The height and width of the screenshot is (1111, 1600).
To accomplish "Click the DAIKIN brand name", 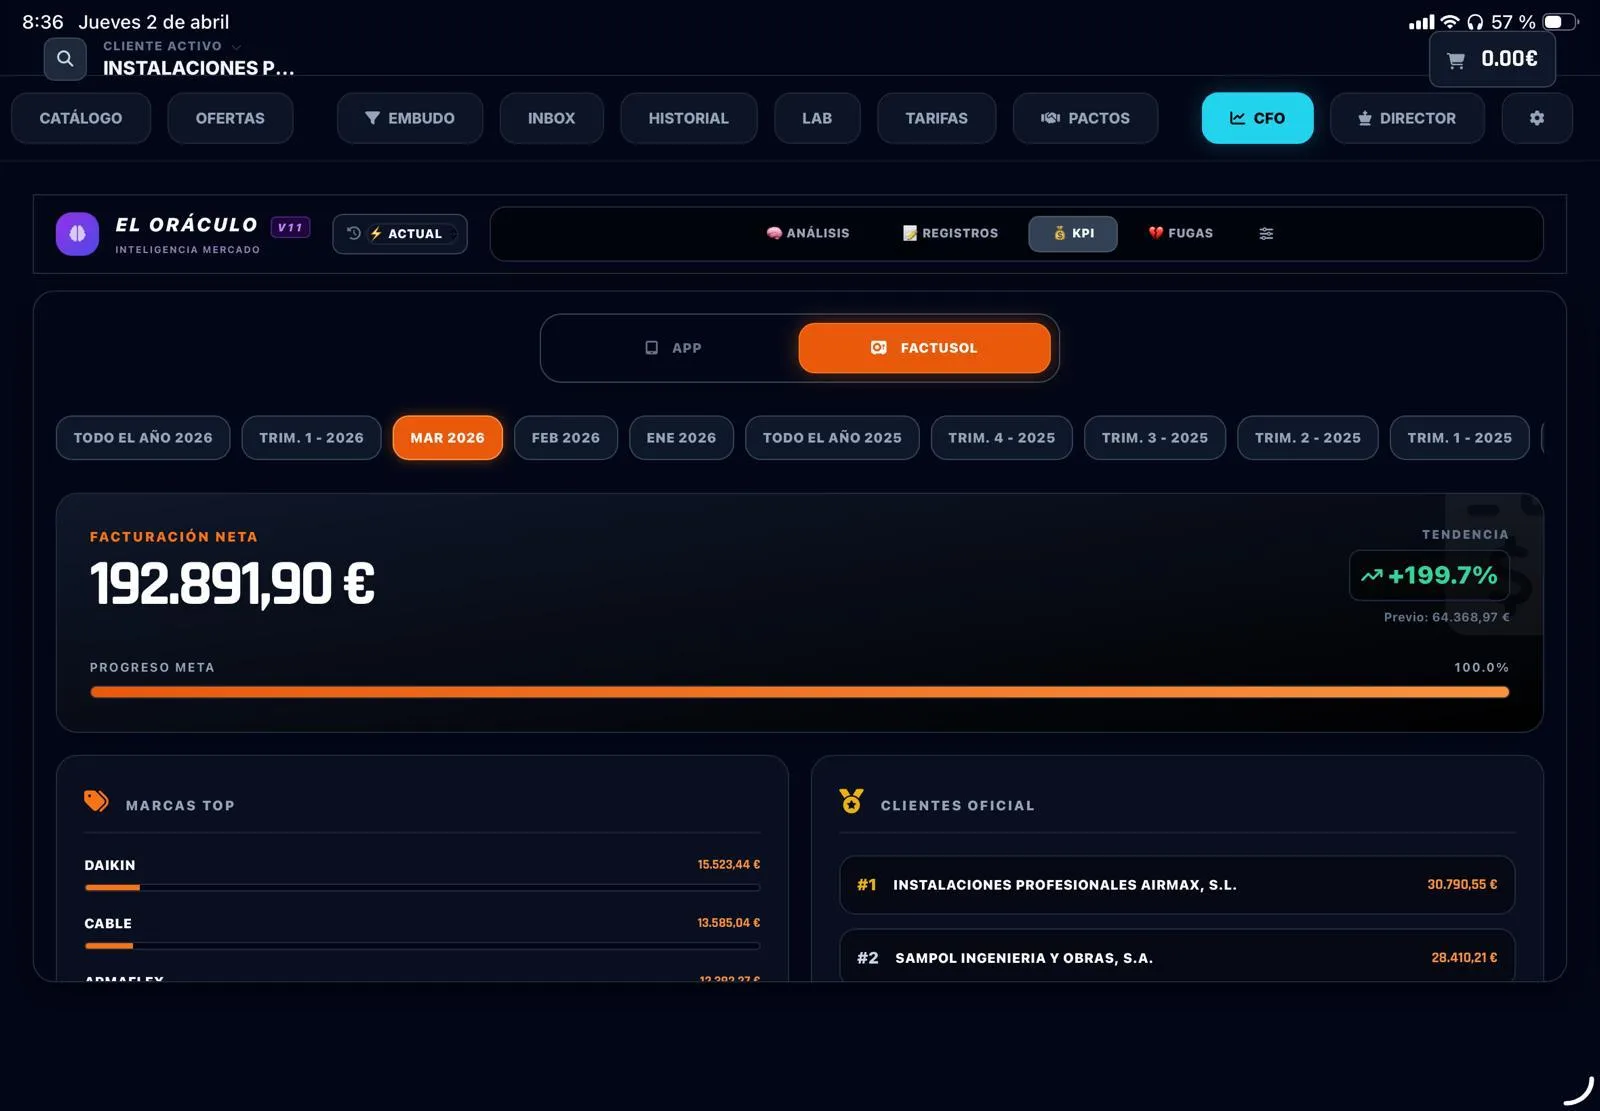I will point(110,865).
